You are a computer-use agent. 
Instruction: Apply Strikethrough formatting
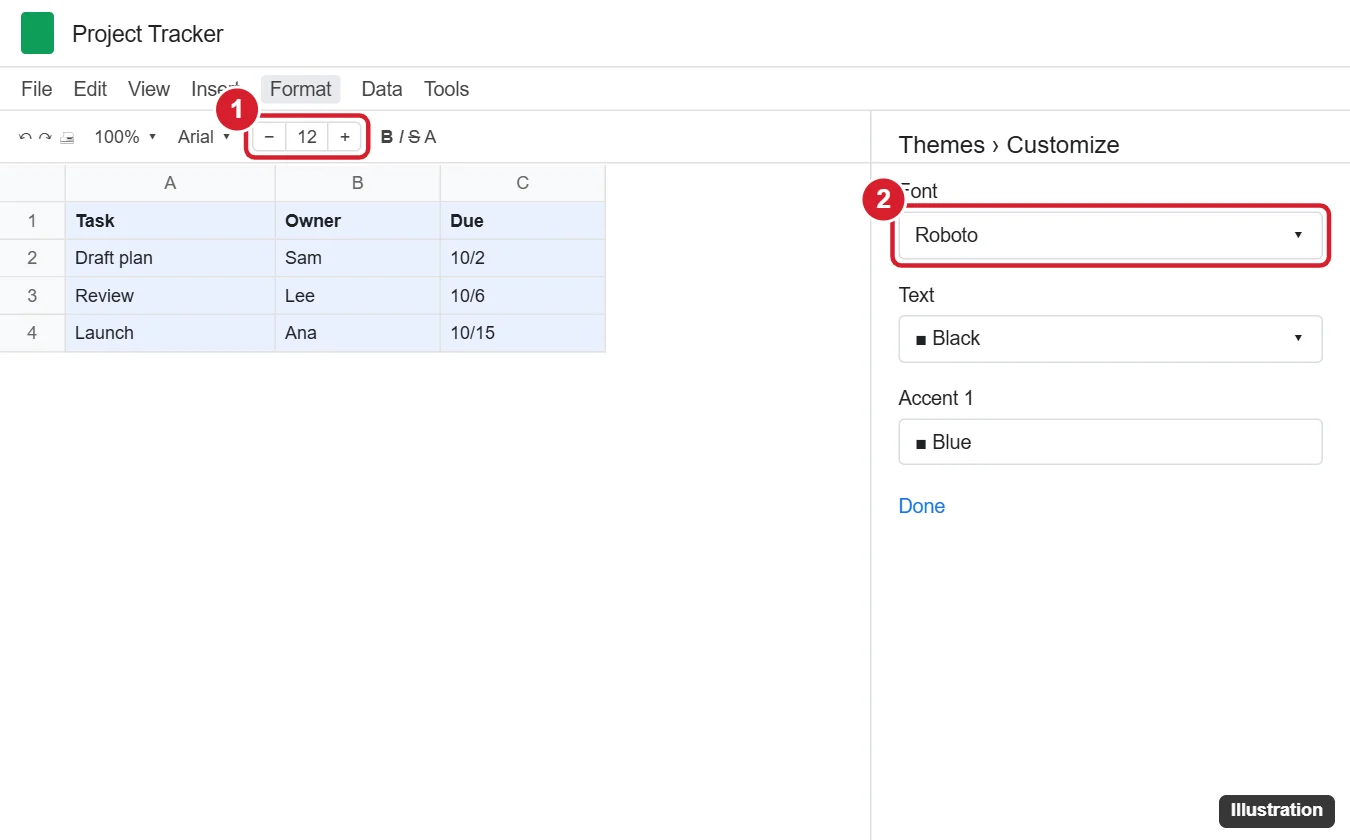(x=414, y=137)
